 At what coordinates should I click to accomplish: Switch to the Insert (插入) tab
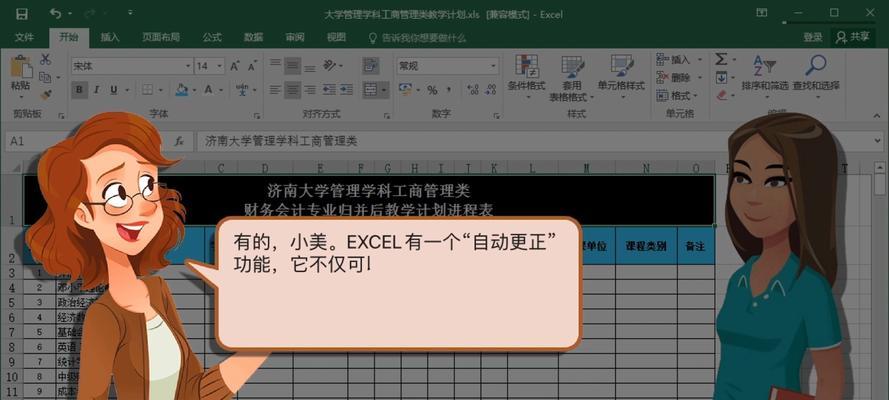point(110,37)
